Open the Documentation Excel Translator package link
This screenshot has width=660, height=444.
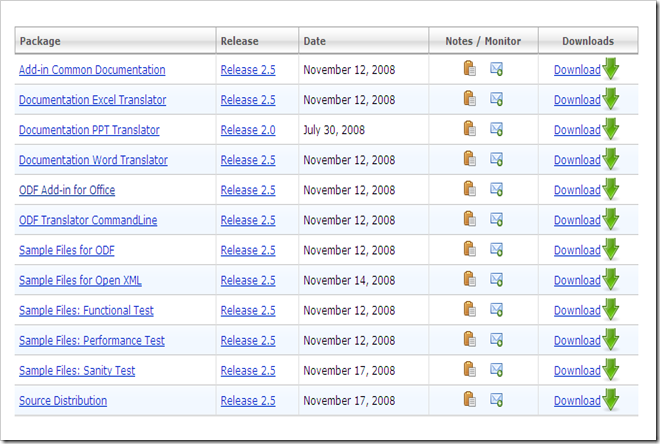point(93,100)
